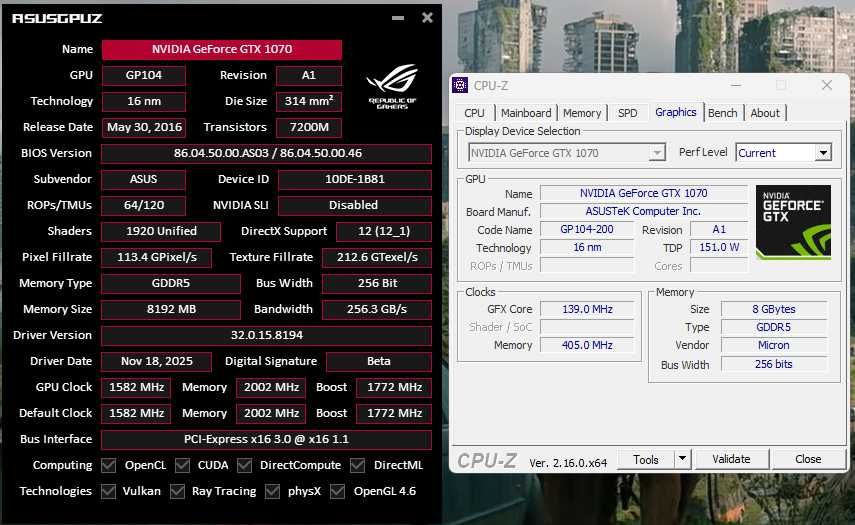Click the DirectX Support 12 (12_1) value
Viewport: 855px width, 525px height.
pyautogui.click(x=384, y=231)
